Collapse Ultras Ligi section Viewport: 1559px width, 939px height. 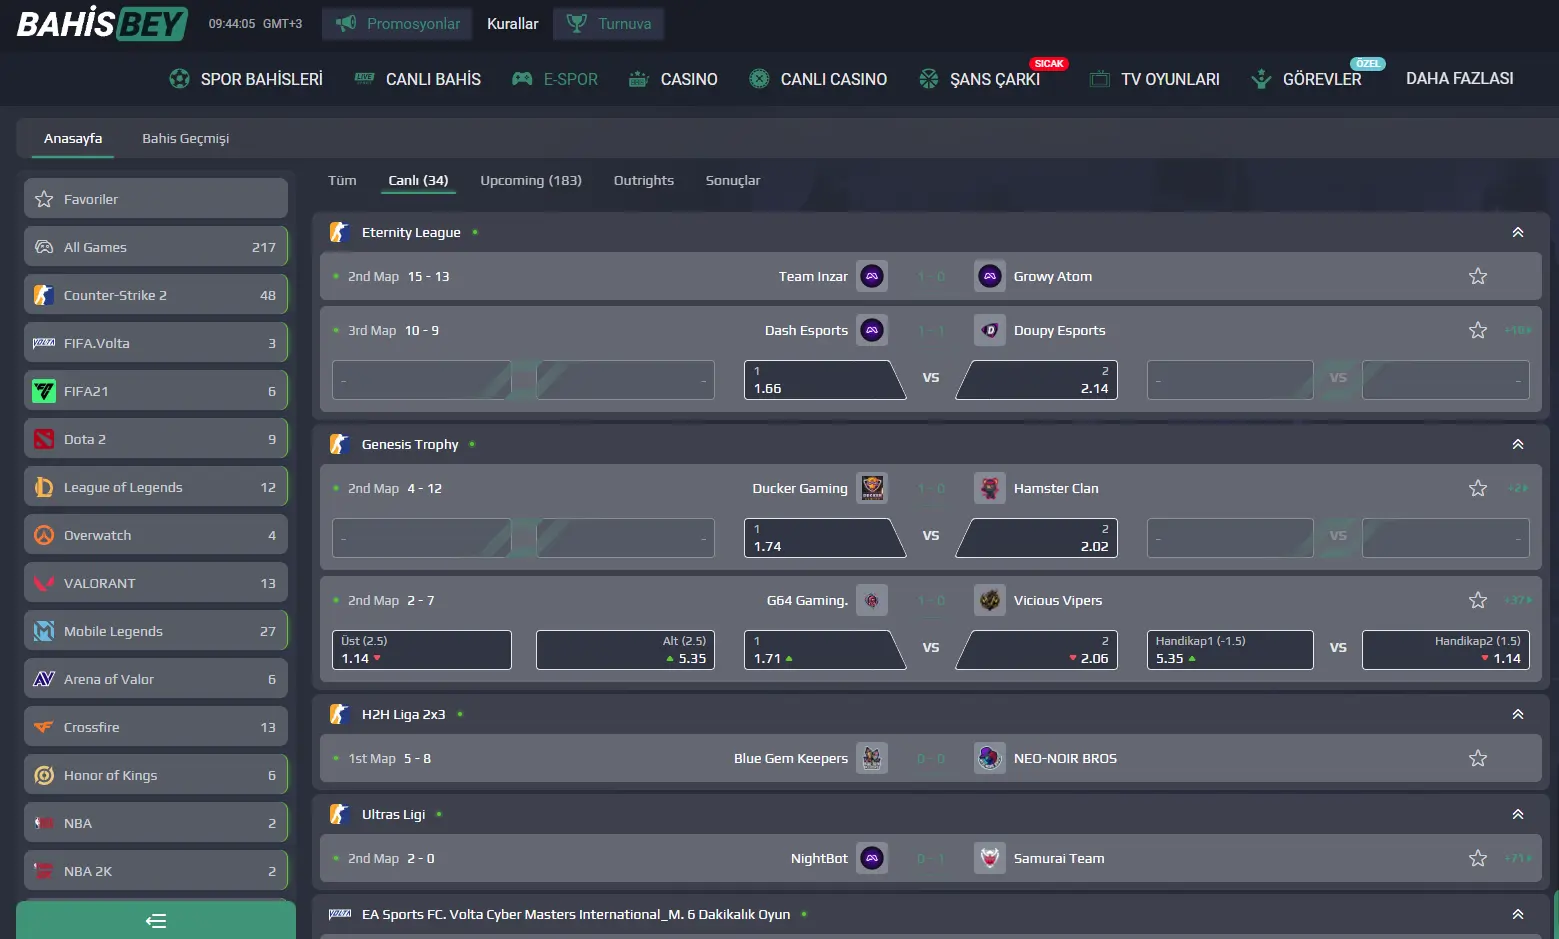(1518, 814)
